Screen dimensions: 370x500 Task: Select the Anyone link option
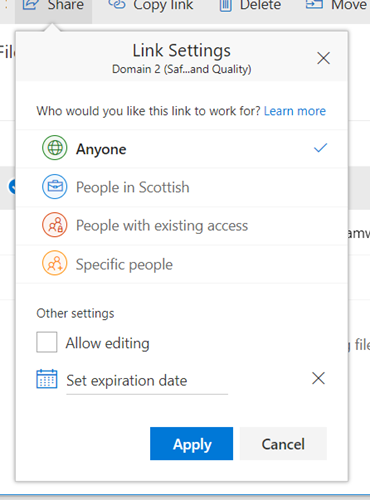[182, 149]
